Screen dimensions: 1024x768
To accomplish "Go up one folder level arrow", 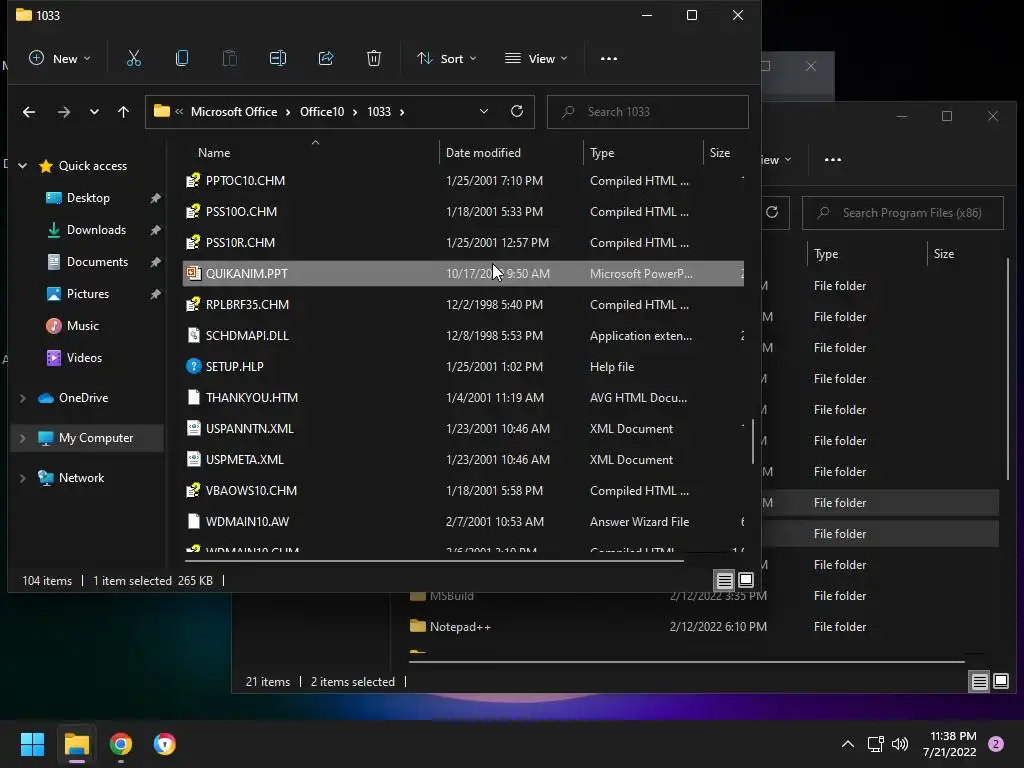I will (123, 112).
